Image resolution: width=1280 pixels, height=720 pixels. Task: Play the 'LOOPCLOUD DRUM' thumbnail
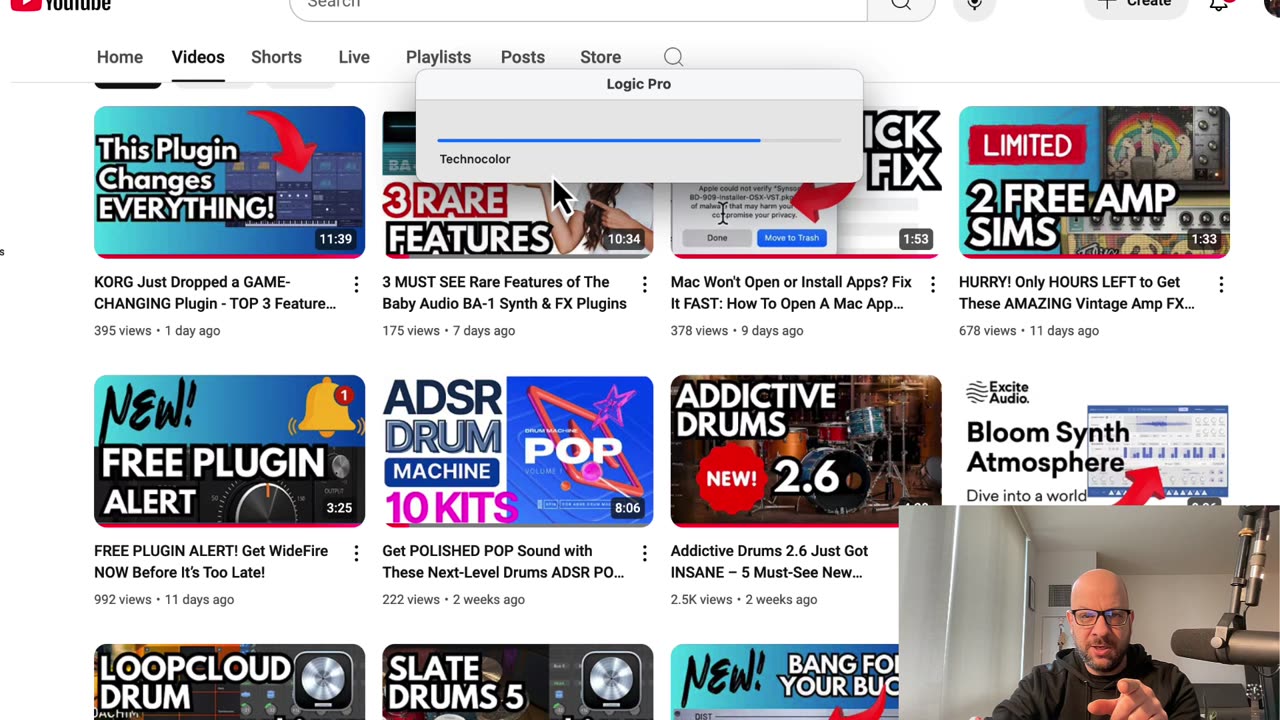(229, 682)
